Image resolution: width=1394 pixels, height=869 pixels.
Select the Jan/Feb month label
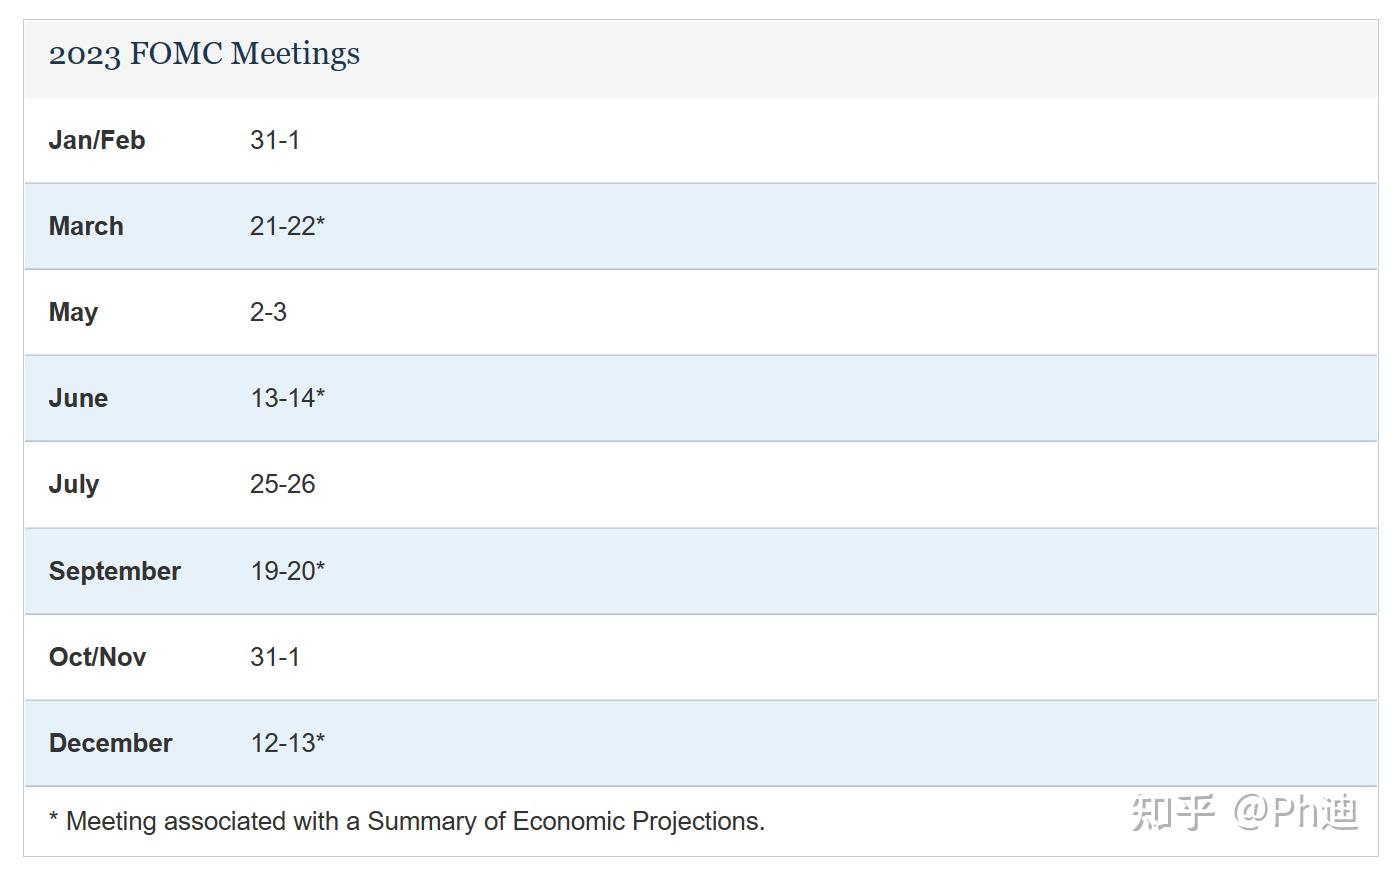pos(97,140)
